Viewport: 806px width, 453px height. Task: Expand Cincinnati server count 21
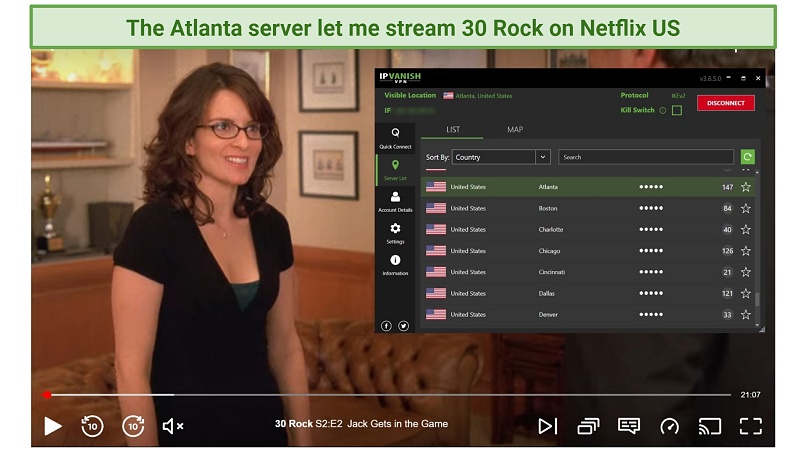coord(727,272)
